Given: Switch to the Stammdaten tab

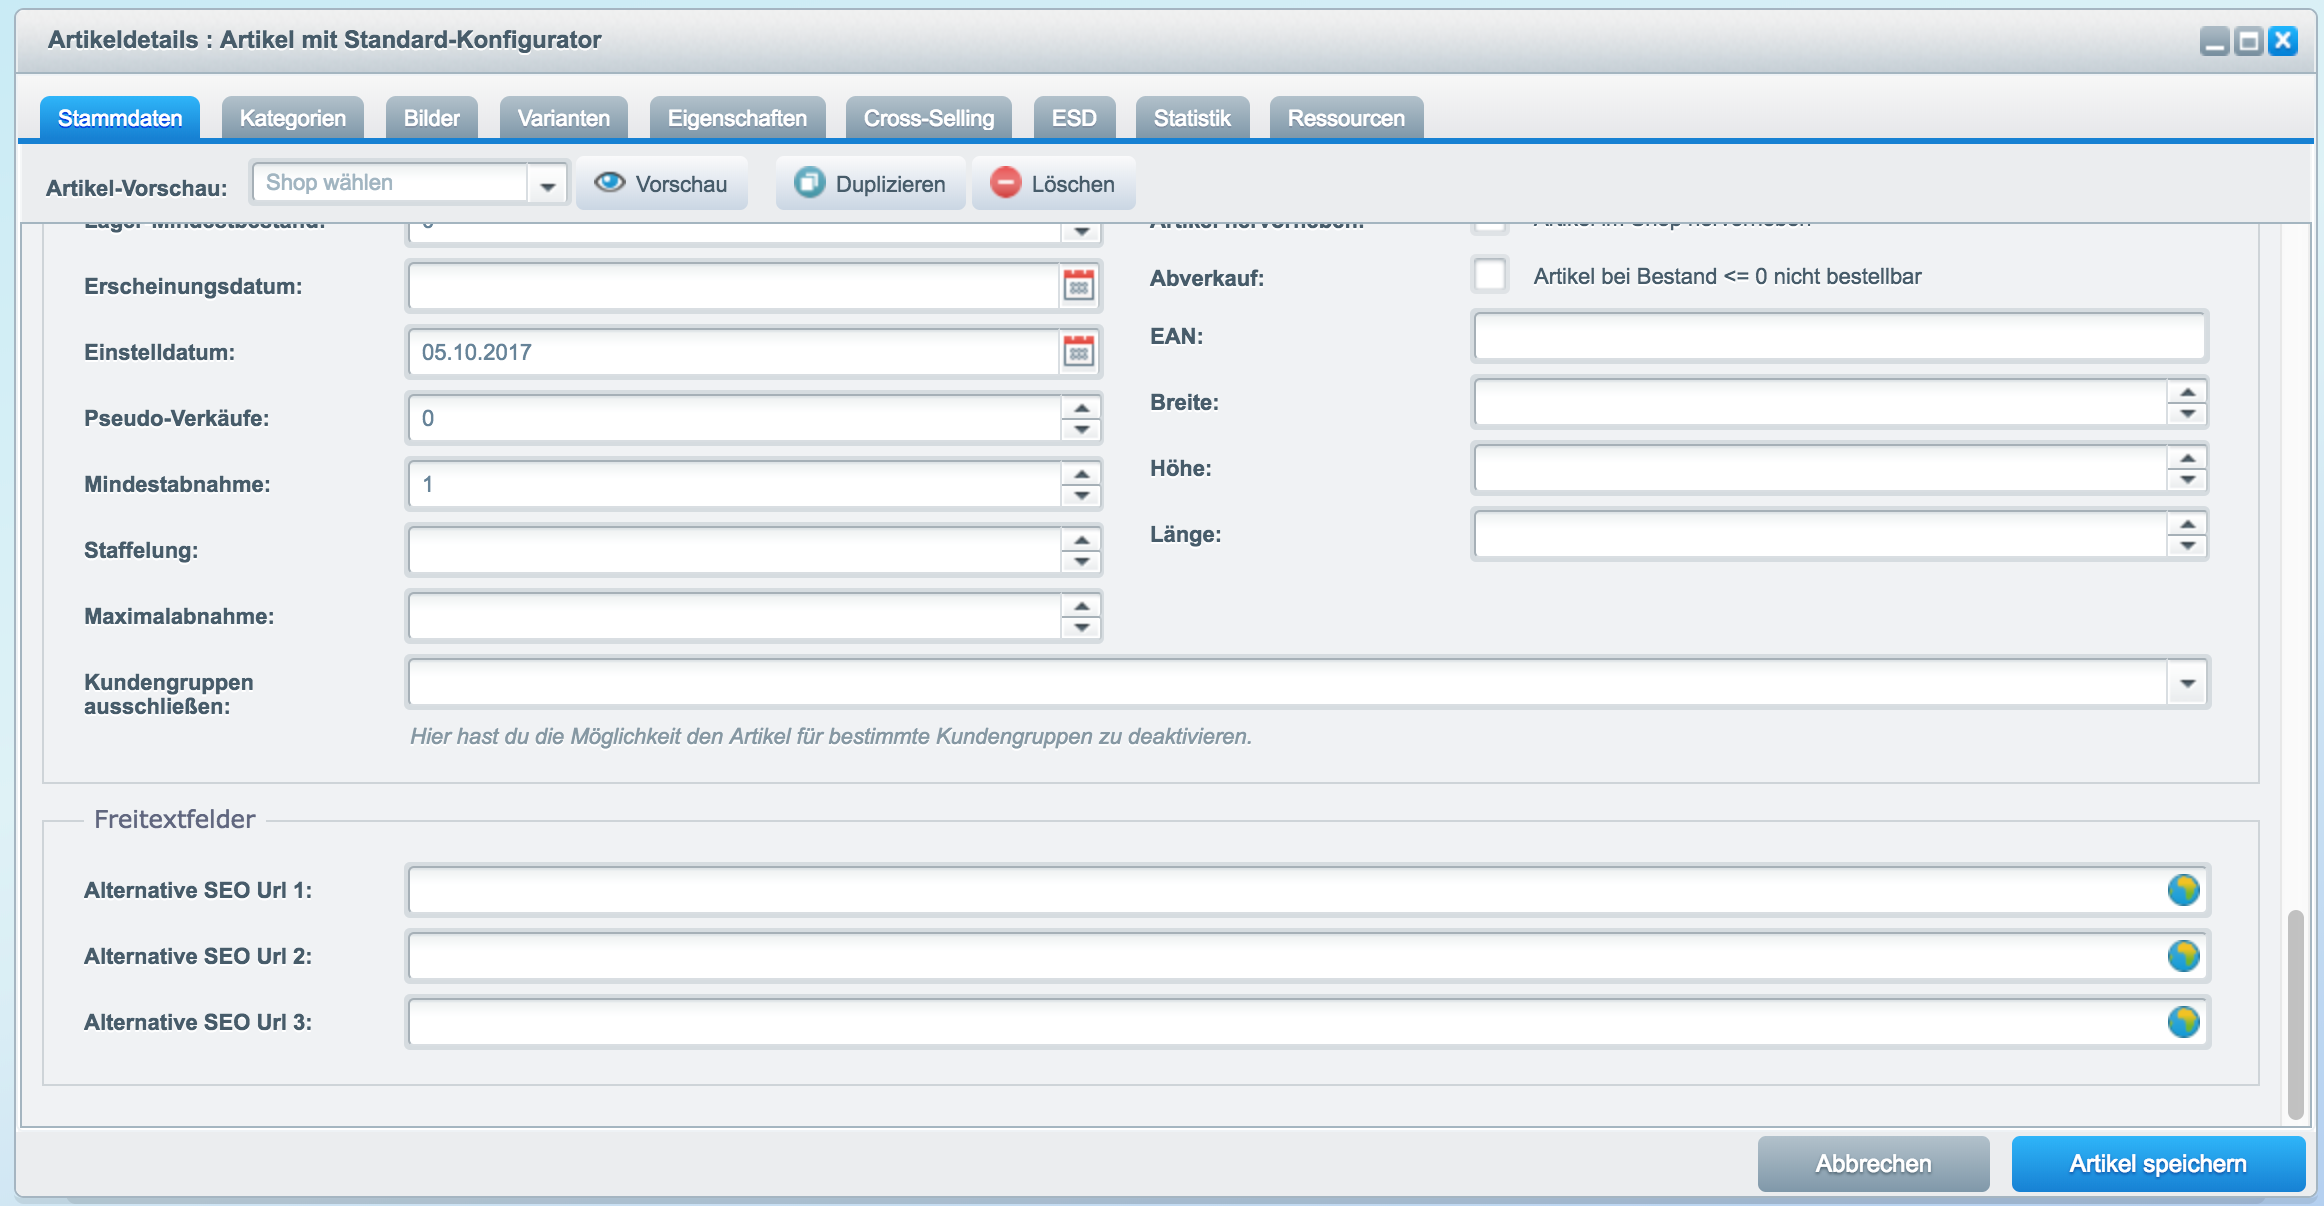Looking at the screenshot, I should (120, 118).
